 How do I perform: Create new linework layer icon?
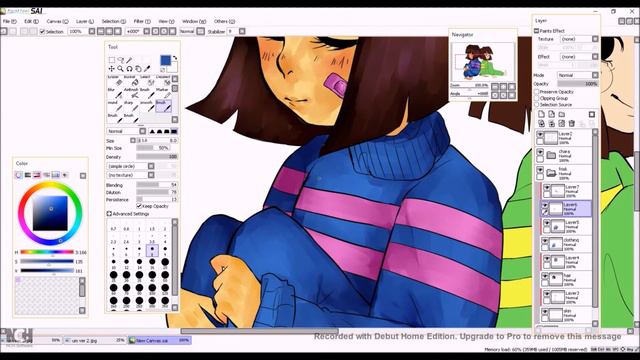(x=551, y=114)
